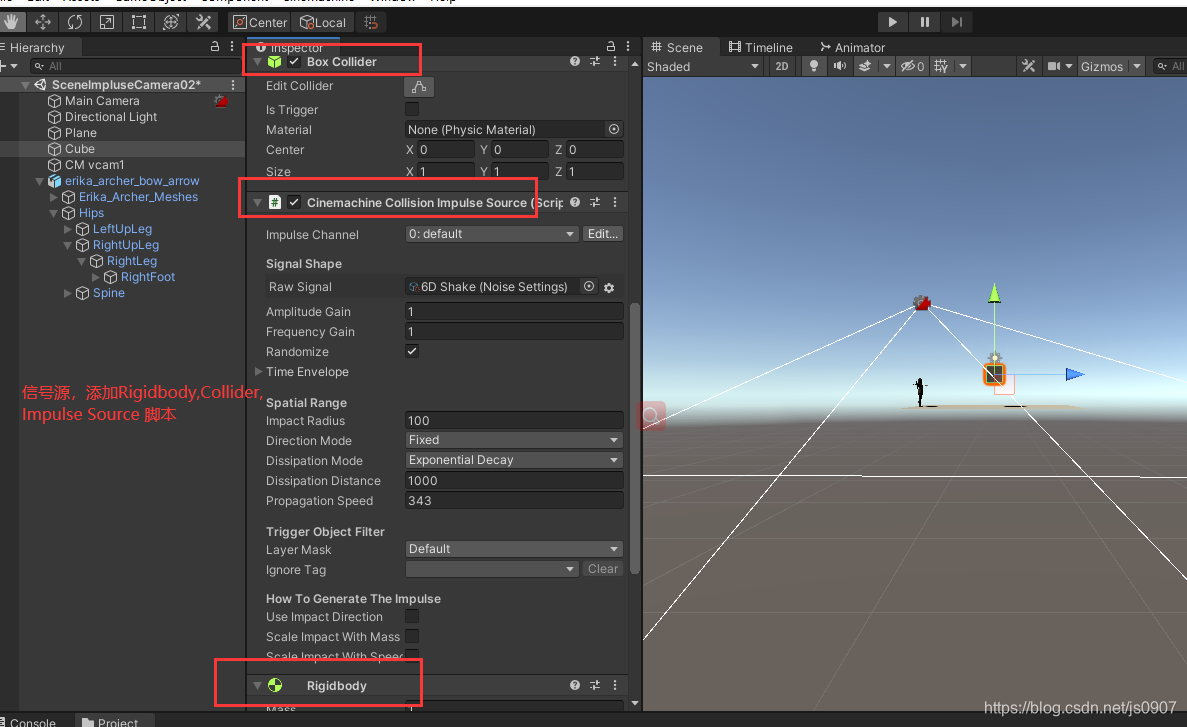
Task: Open Impulse Channel dropdown
Action: [x=492, y=234]
